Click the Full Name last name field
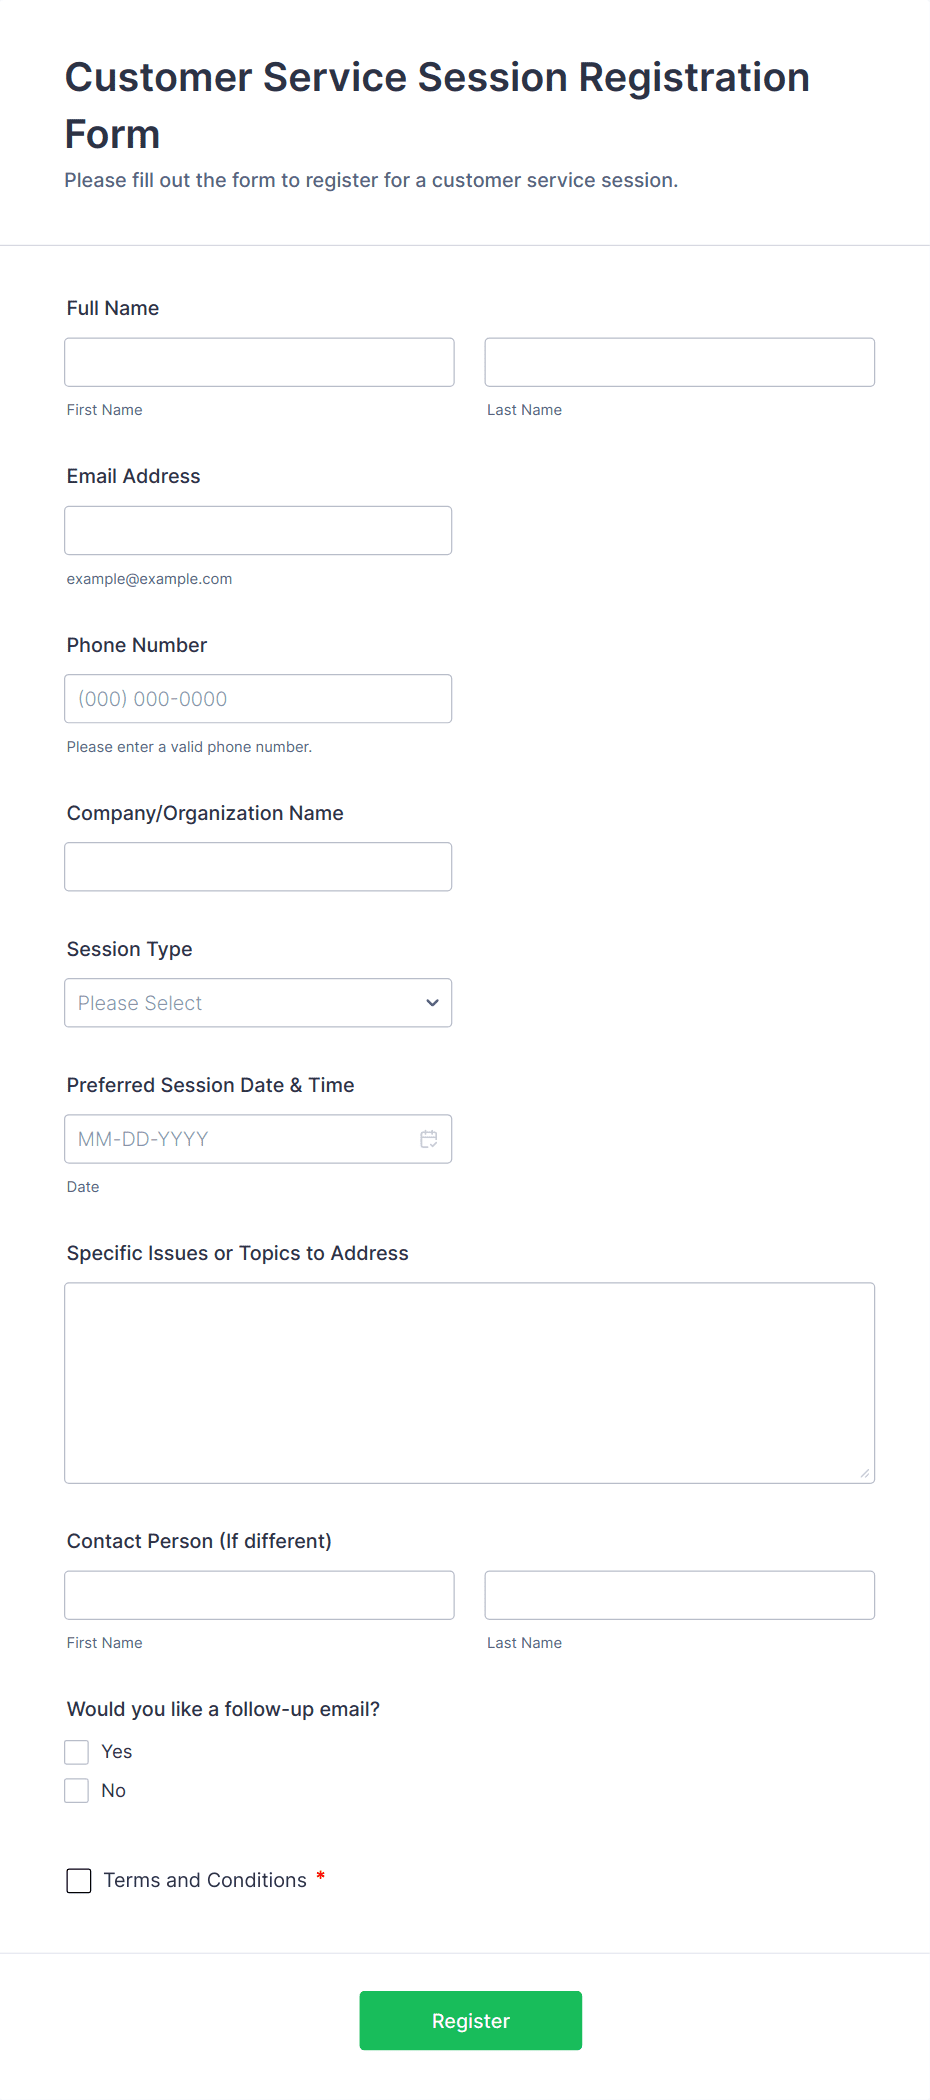 [679, 362]
